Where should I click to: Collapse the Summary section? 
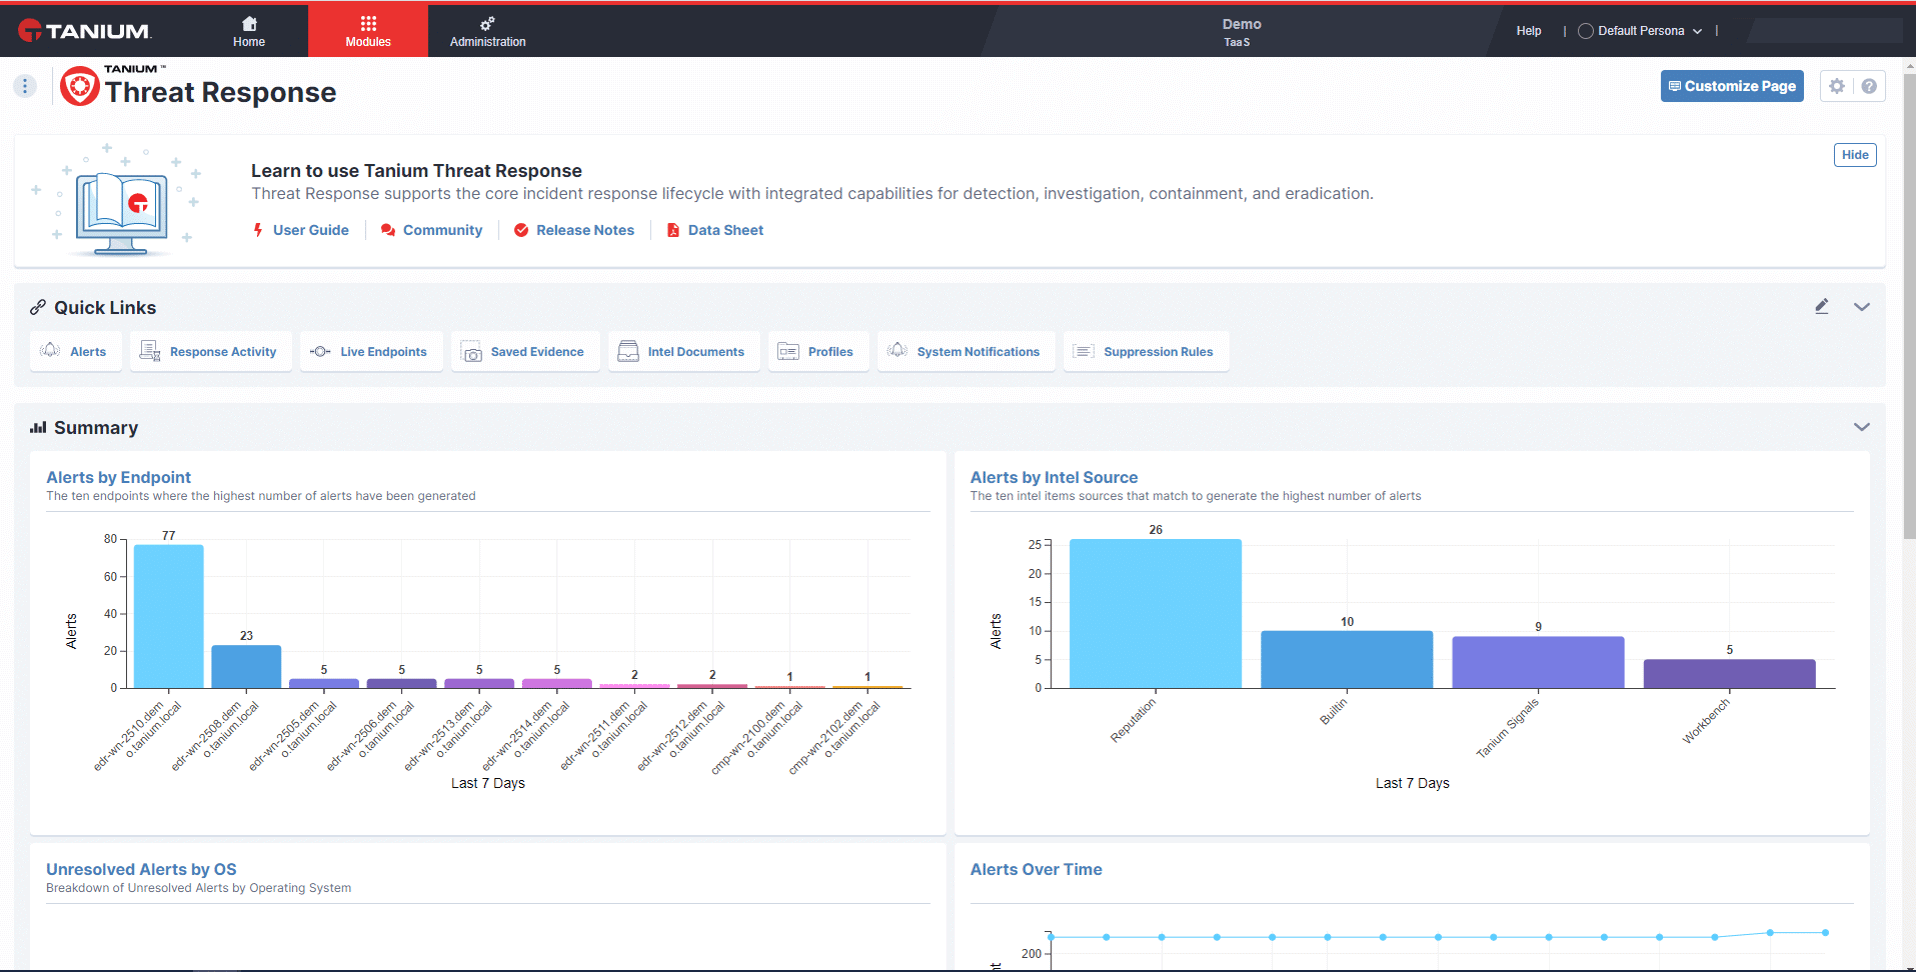tap(1862, 427)
